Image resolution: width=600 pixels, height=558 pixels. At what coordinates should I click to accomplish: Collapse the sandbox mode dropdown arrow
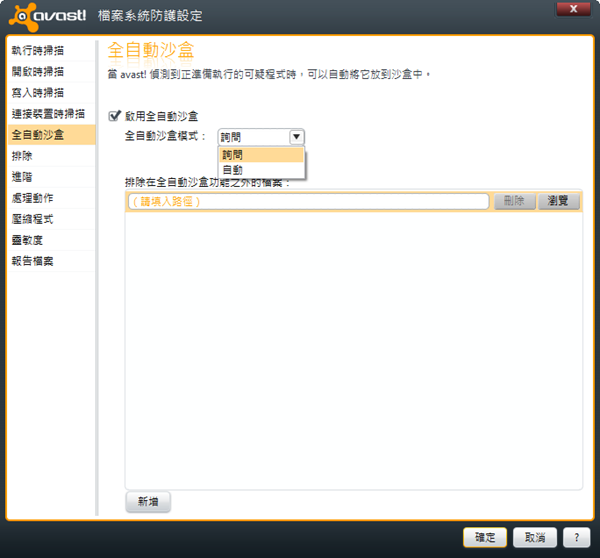[297, 137]
